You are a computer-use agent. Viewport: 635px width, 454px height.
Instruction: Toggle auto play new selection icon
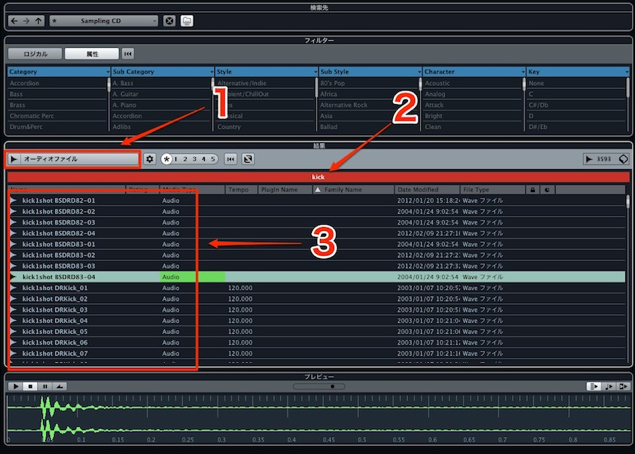594,386
